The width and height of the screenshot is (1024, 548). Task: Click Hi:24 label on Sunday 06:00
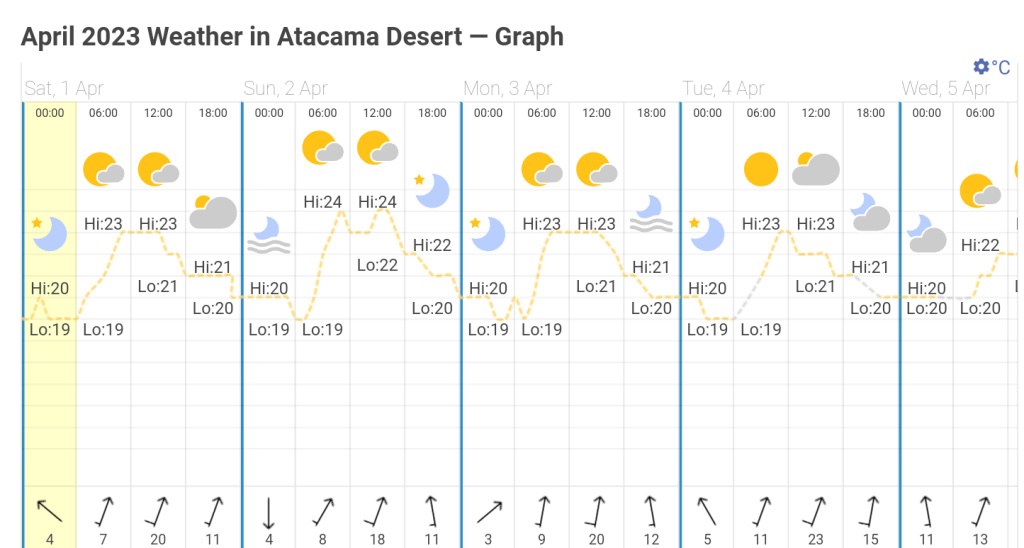[x=323, y=202]
